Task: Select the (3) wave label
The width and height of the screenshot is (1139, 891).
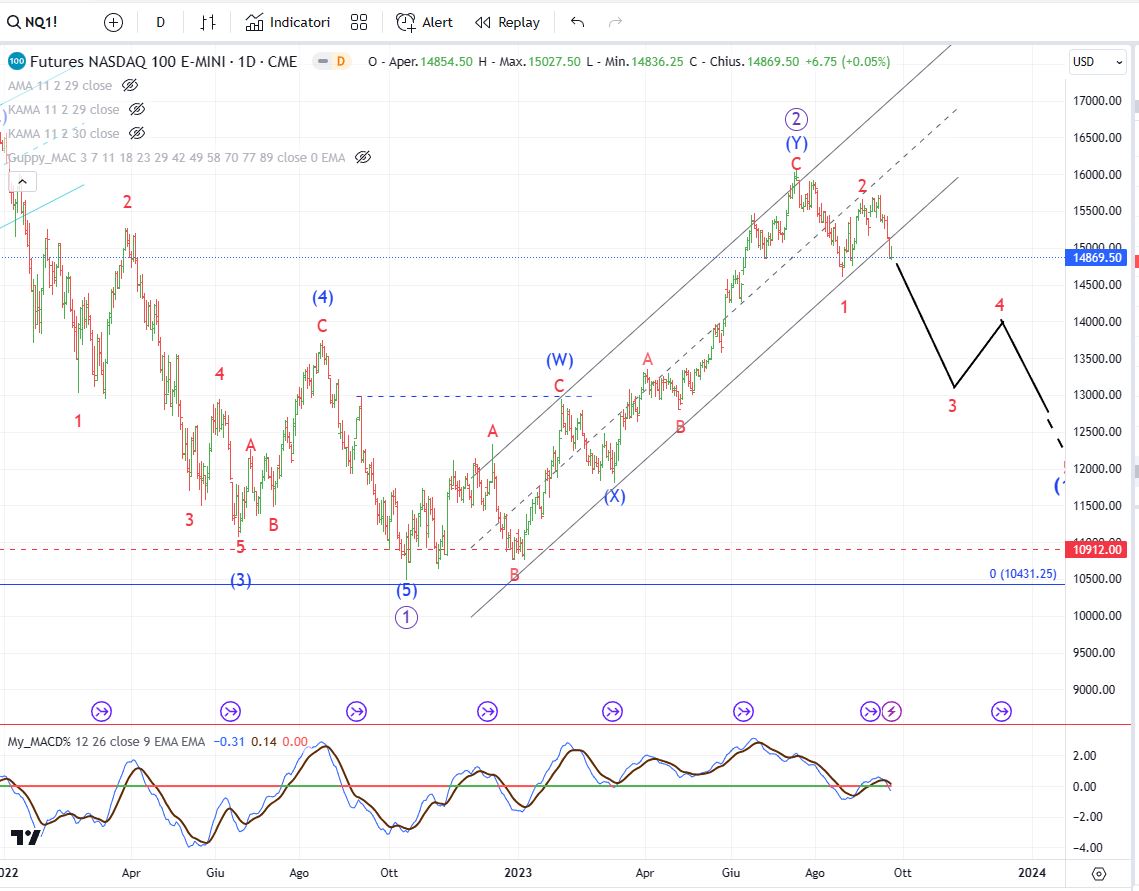Action: (x=241, y=580)
